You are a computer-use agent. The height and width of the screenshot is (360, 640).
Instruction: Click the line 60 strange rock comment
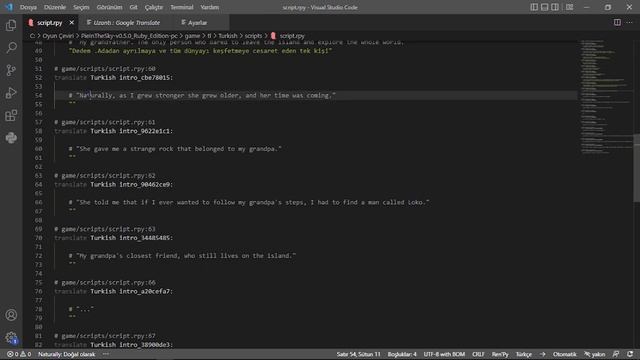pos(175,149)
